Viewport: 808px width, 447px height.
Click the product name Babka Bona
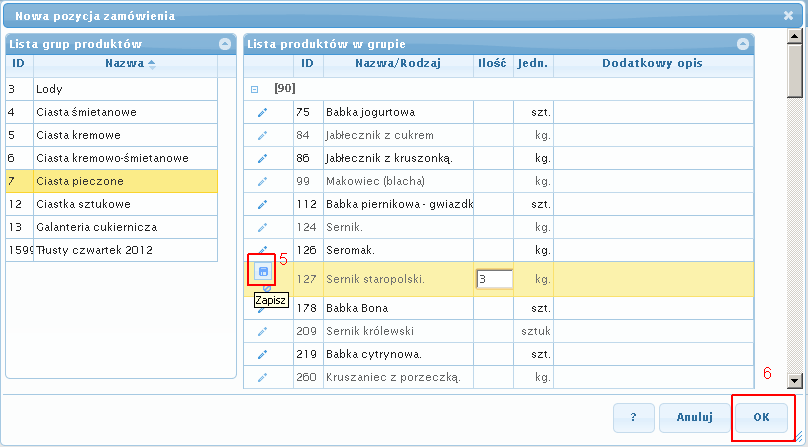pyautogui.click(x=357, y=308)
